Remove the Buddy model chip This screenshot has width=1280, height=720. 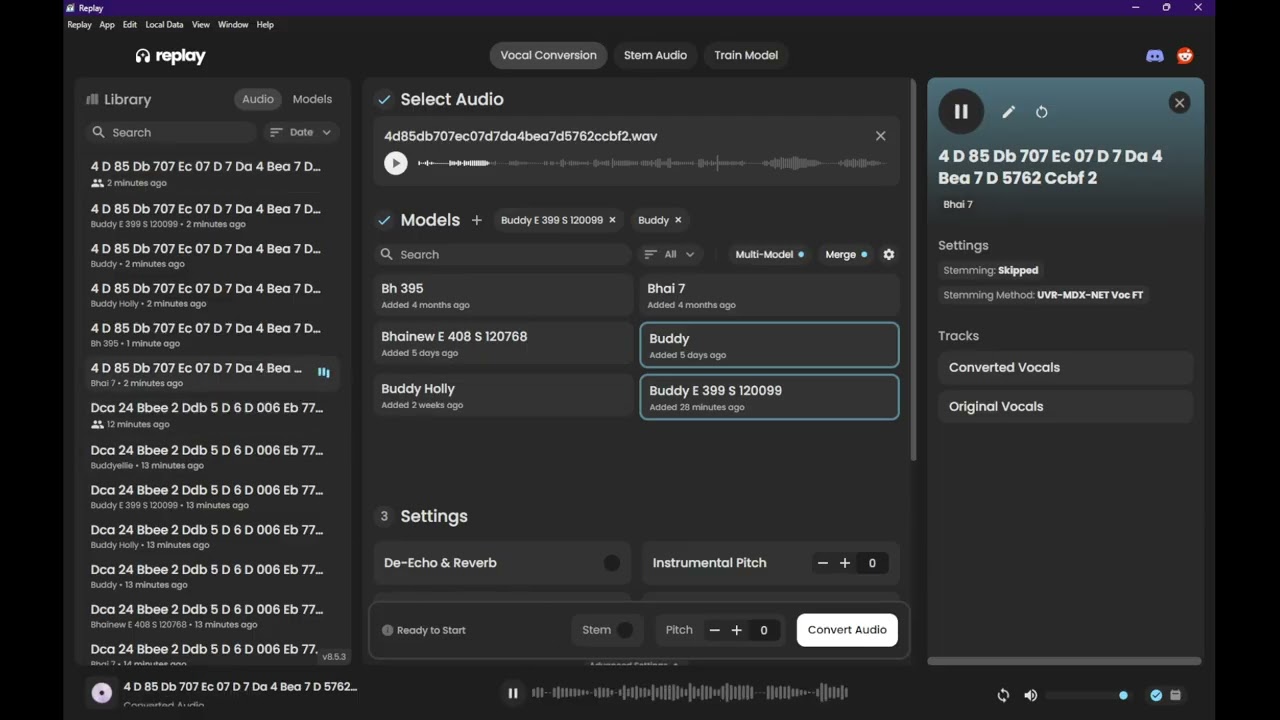(x=678, y=220)
